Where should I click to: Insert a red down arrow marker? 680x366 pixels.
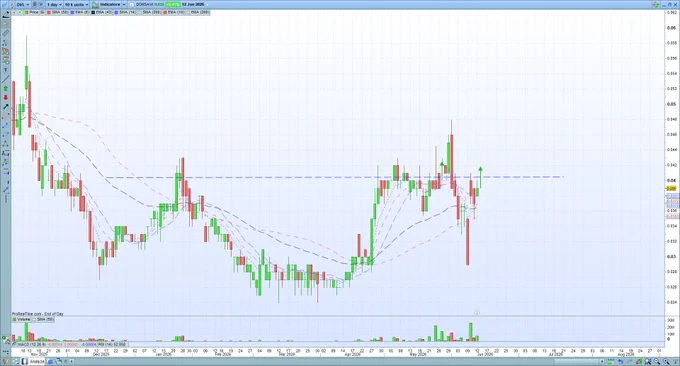(x=6, y=97)
